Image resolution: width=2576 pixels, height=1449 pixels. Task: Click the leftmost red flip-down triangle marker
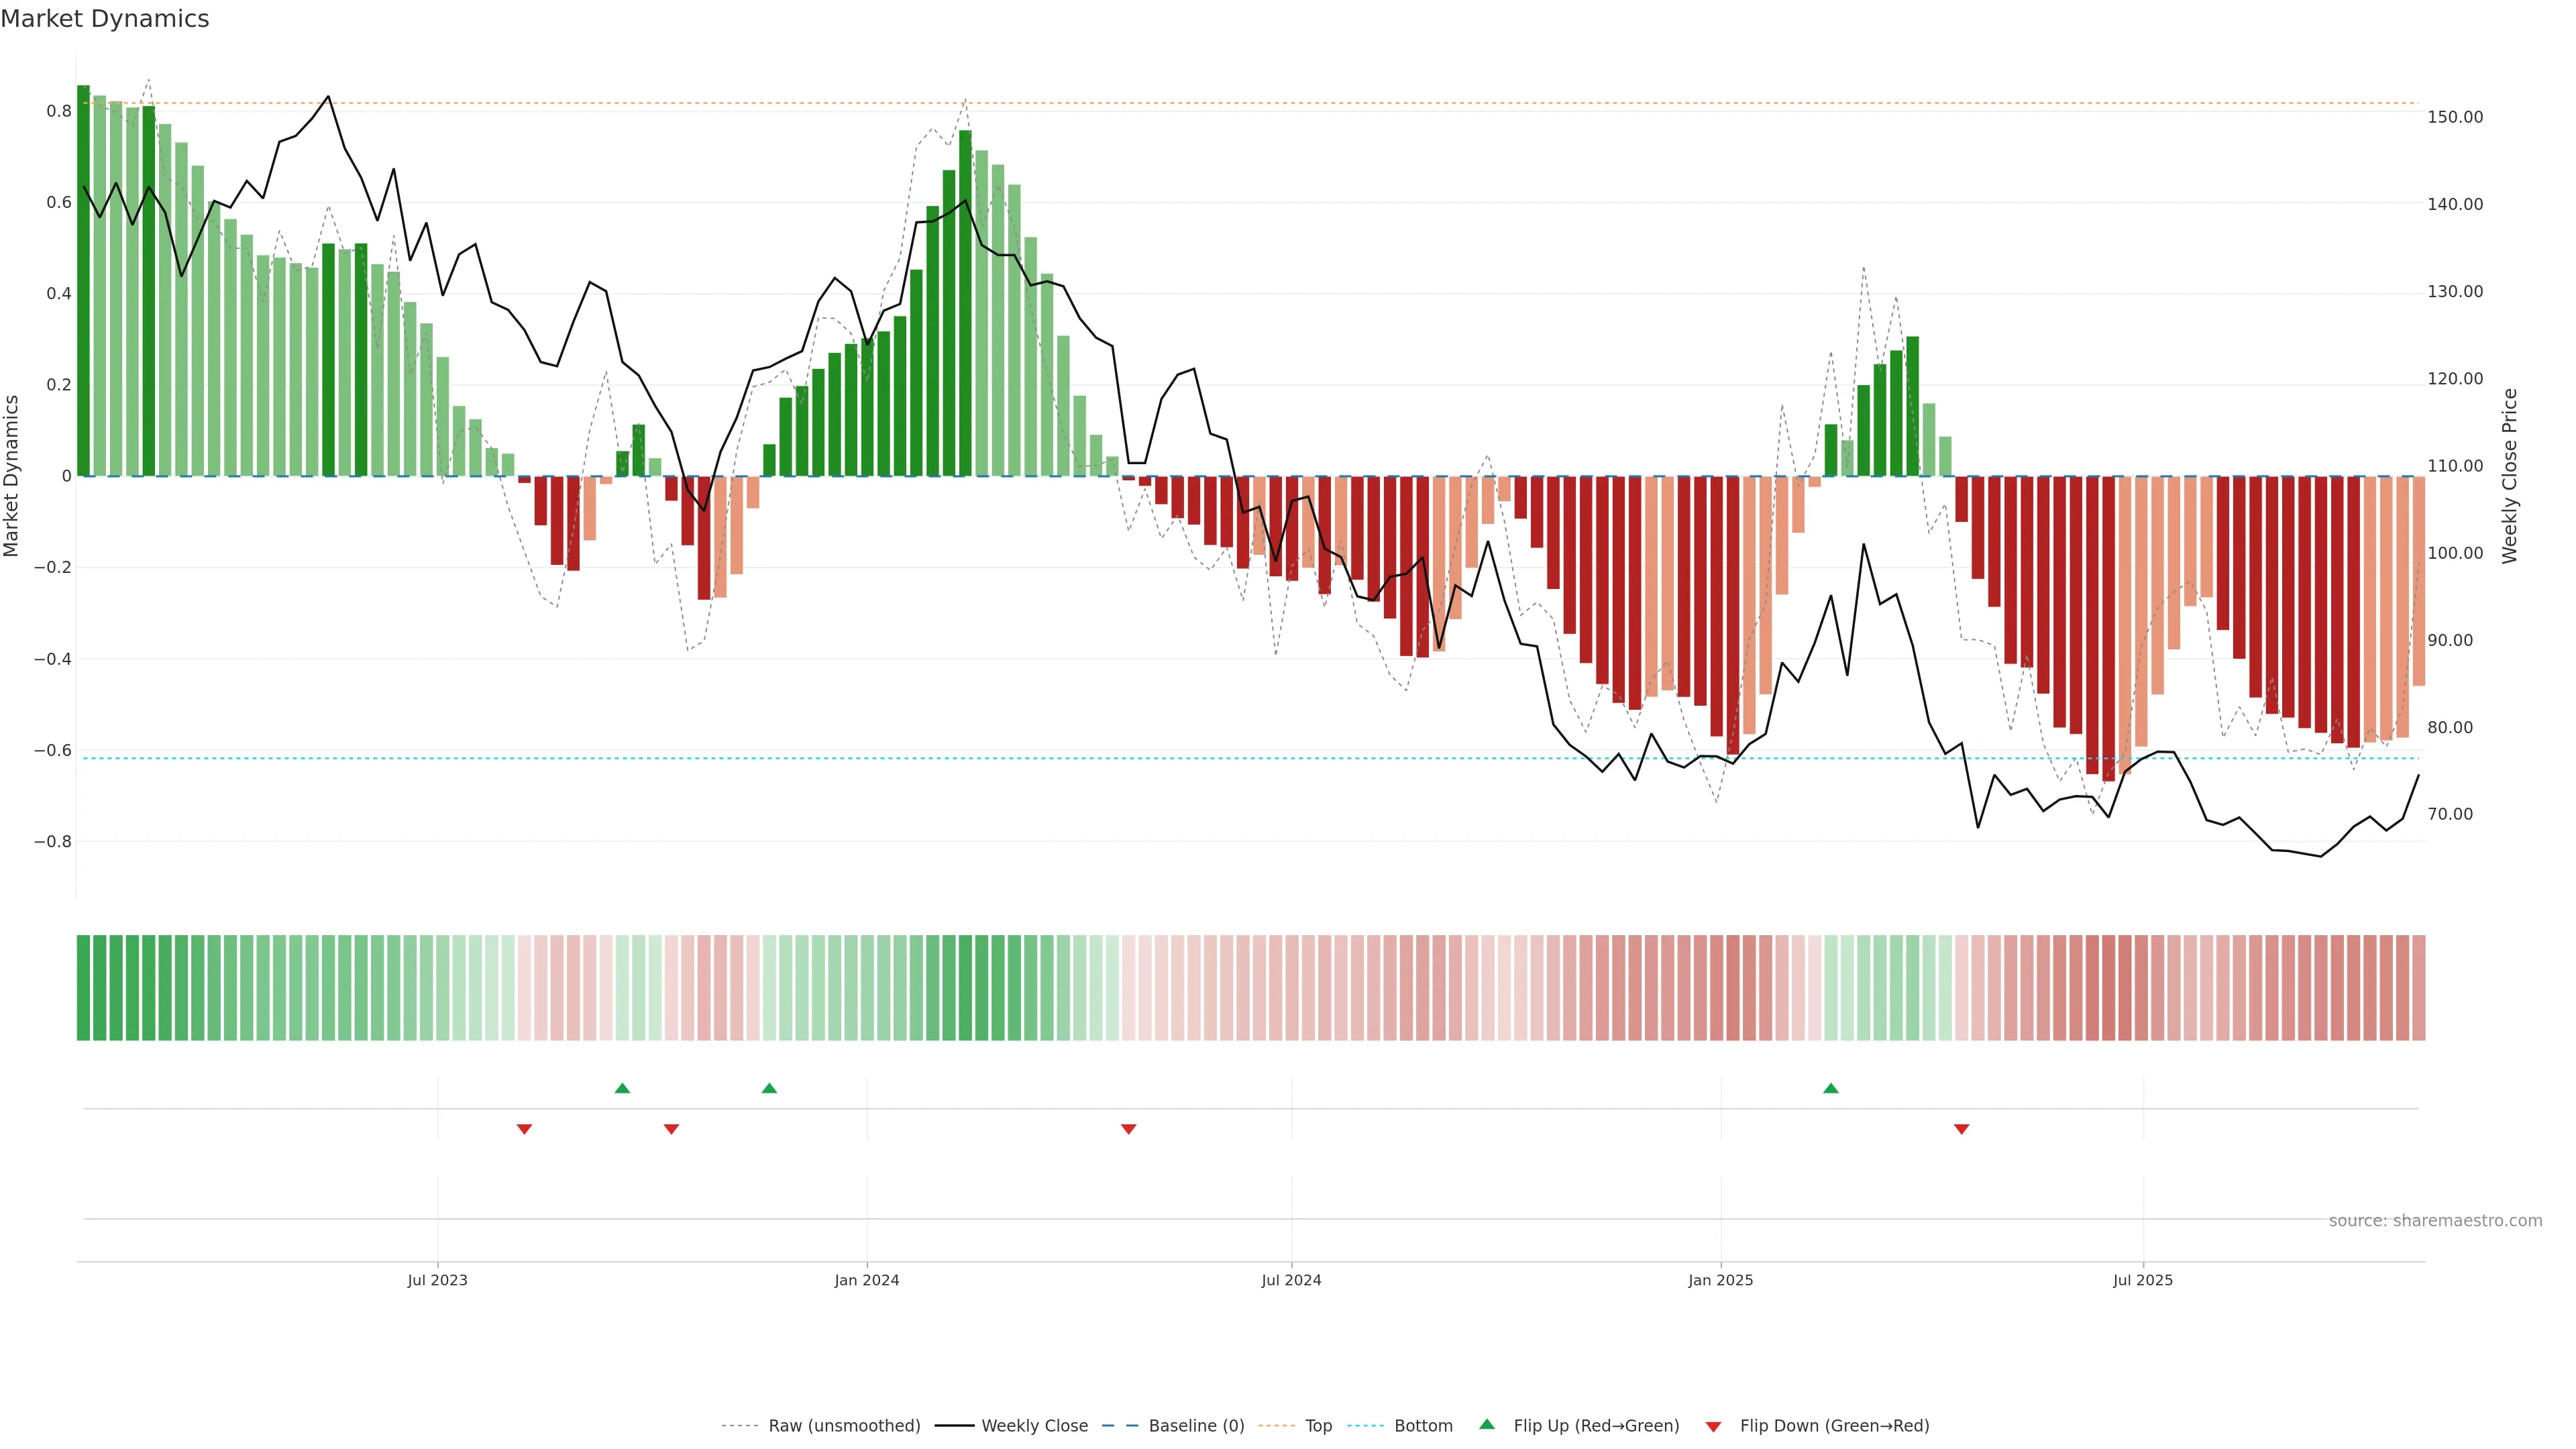coord(524,1129)
